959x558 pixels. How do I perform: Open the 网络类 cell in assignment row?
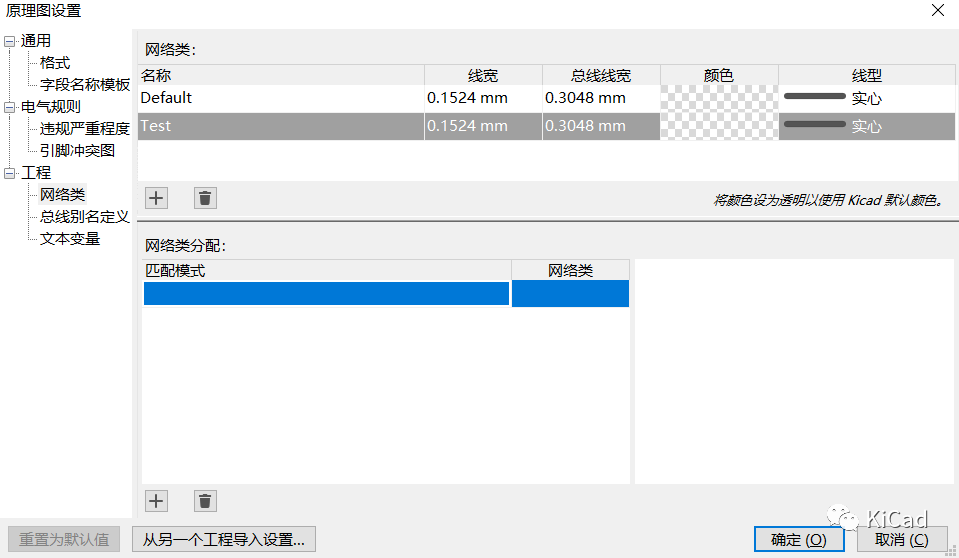[571, 294]
